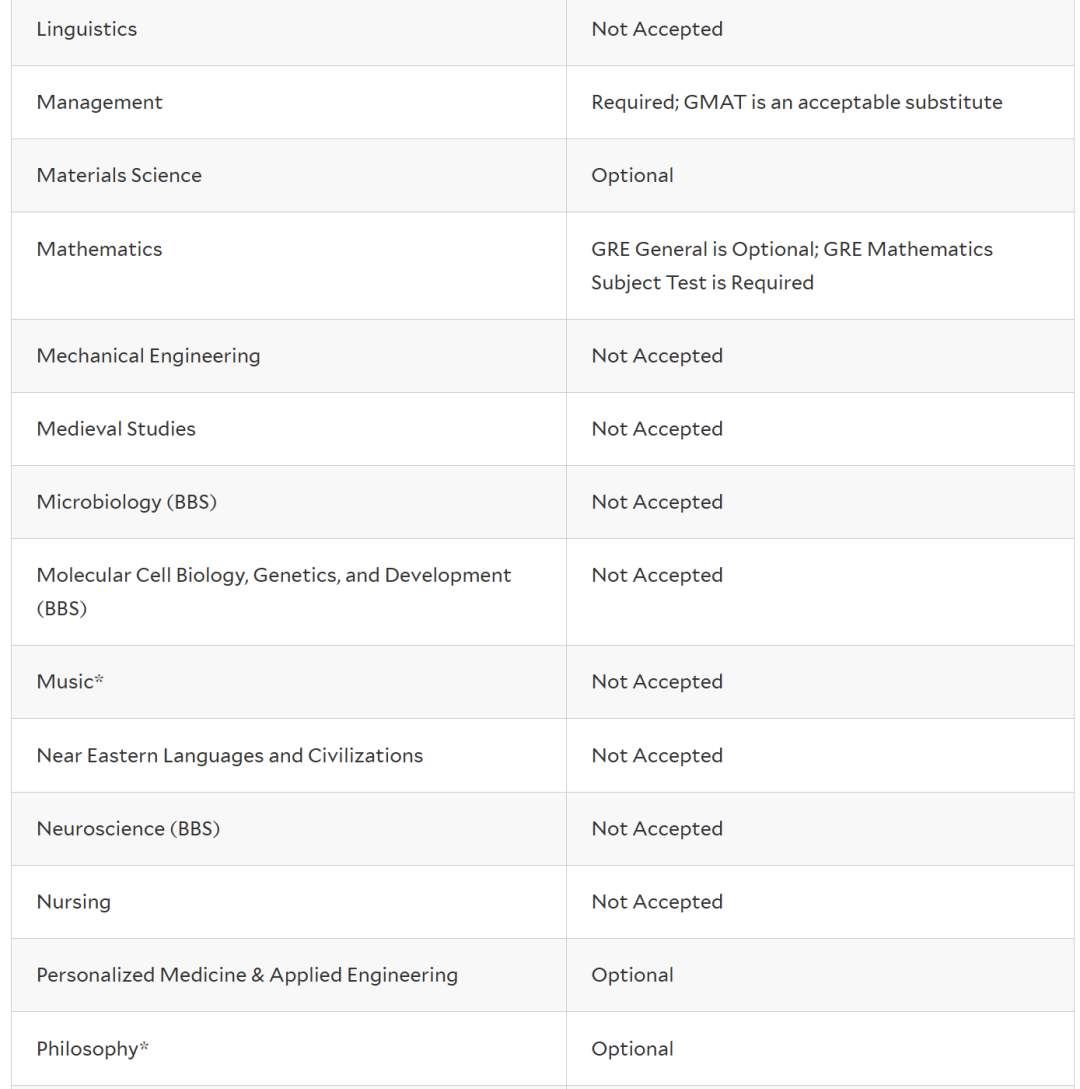The height and width of the screenshot is (1089, 1080).
Task: Select the Philosophy* program entry
Action: pos(92,1049)
